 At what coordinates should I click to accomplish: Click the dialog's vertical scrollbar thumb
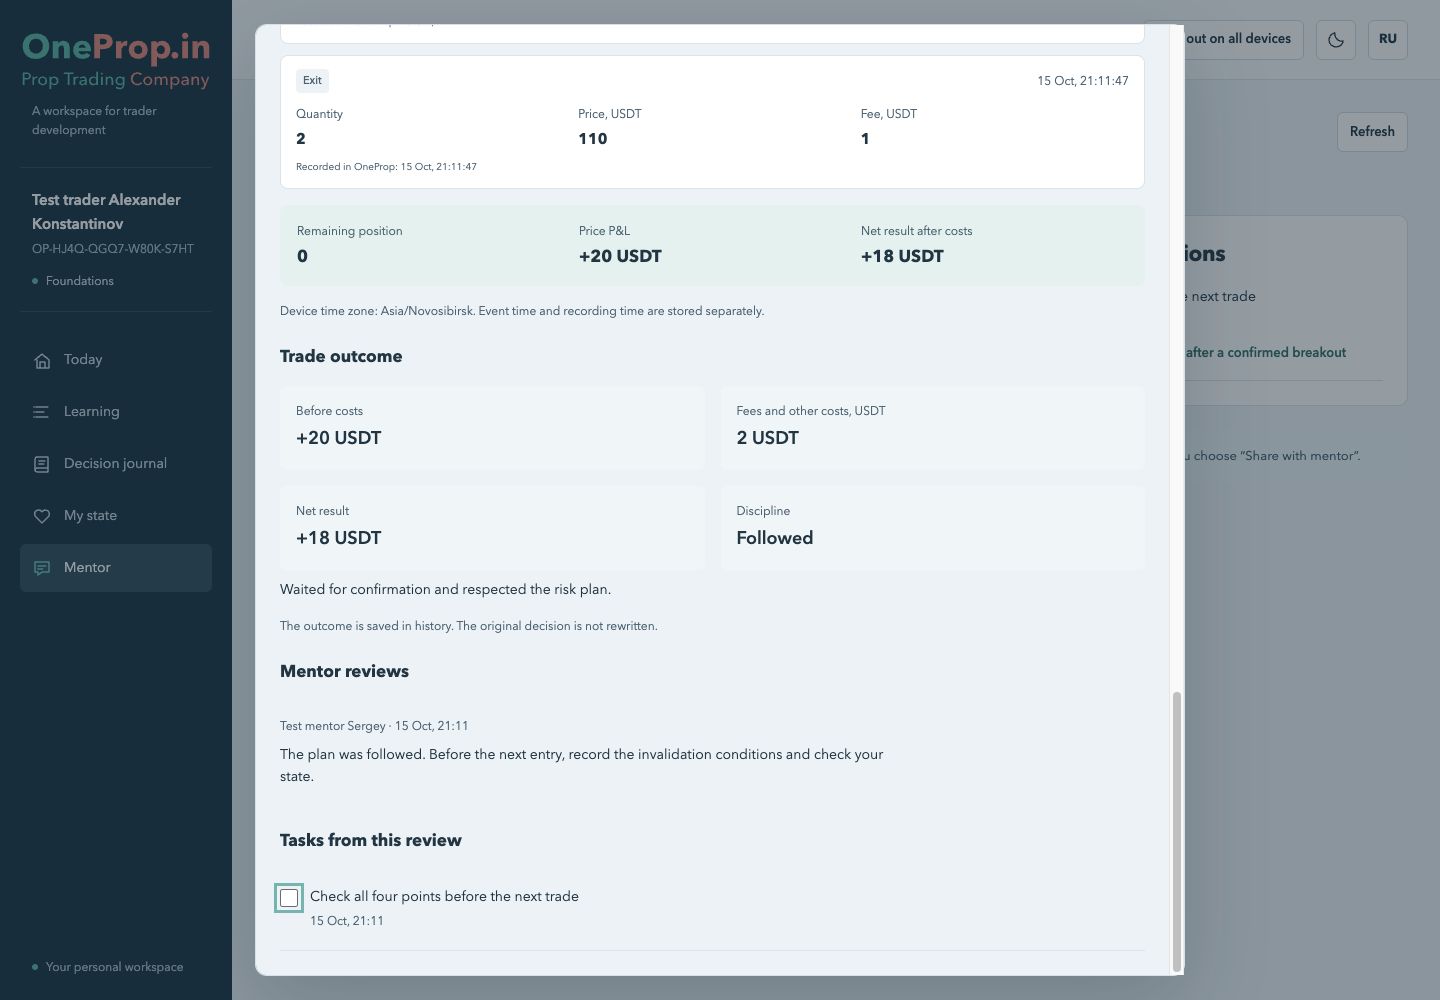tap(1177, 831)
